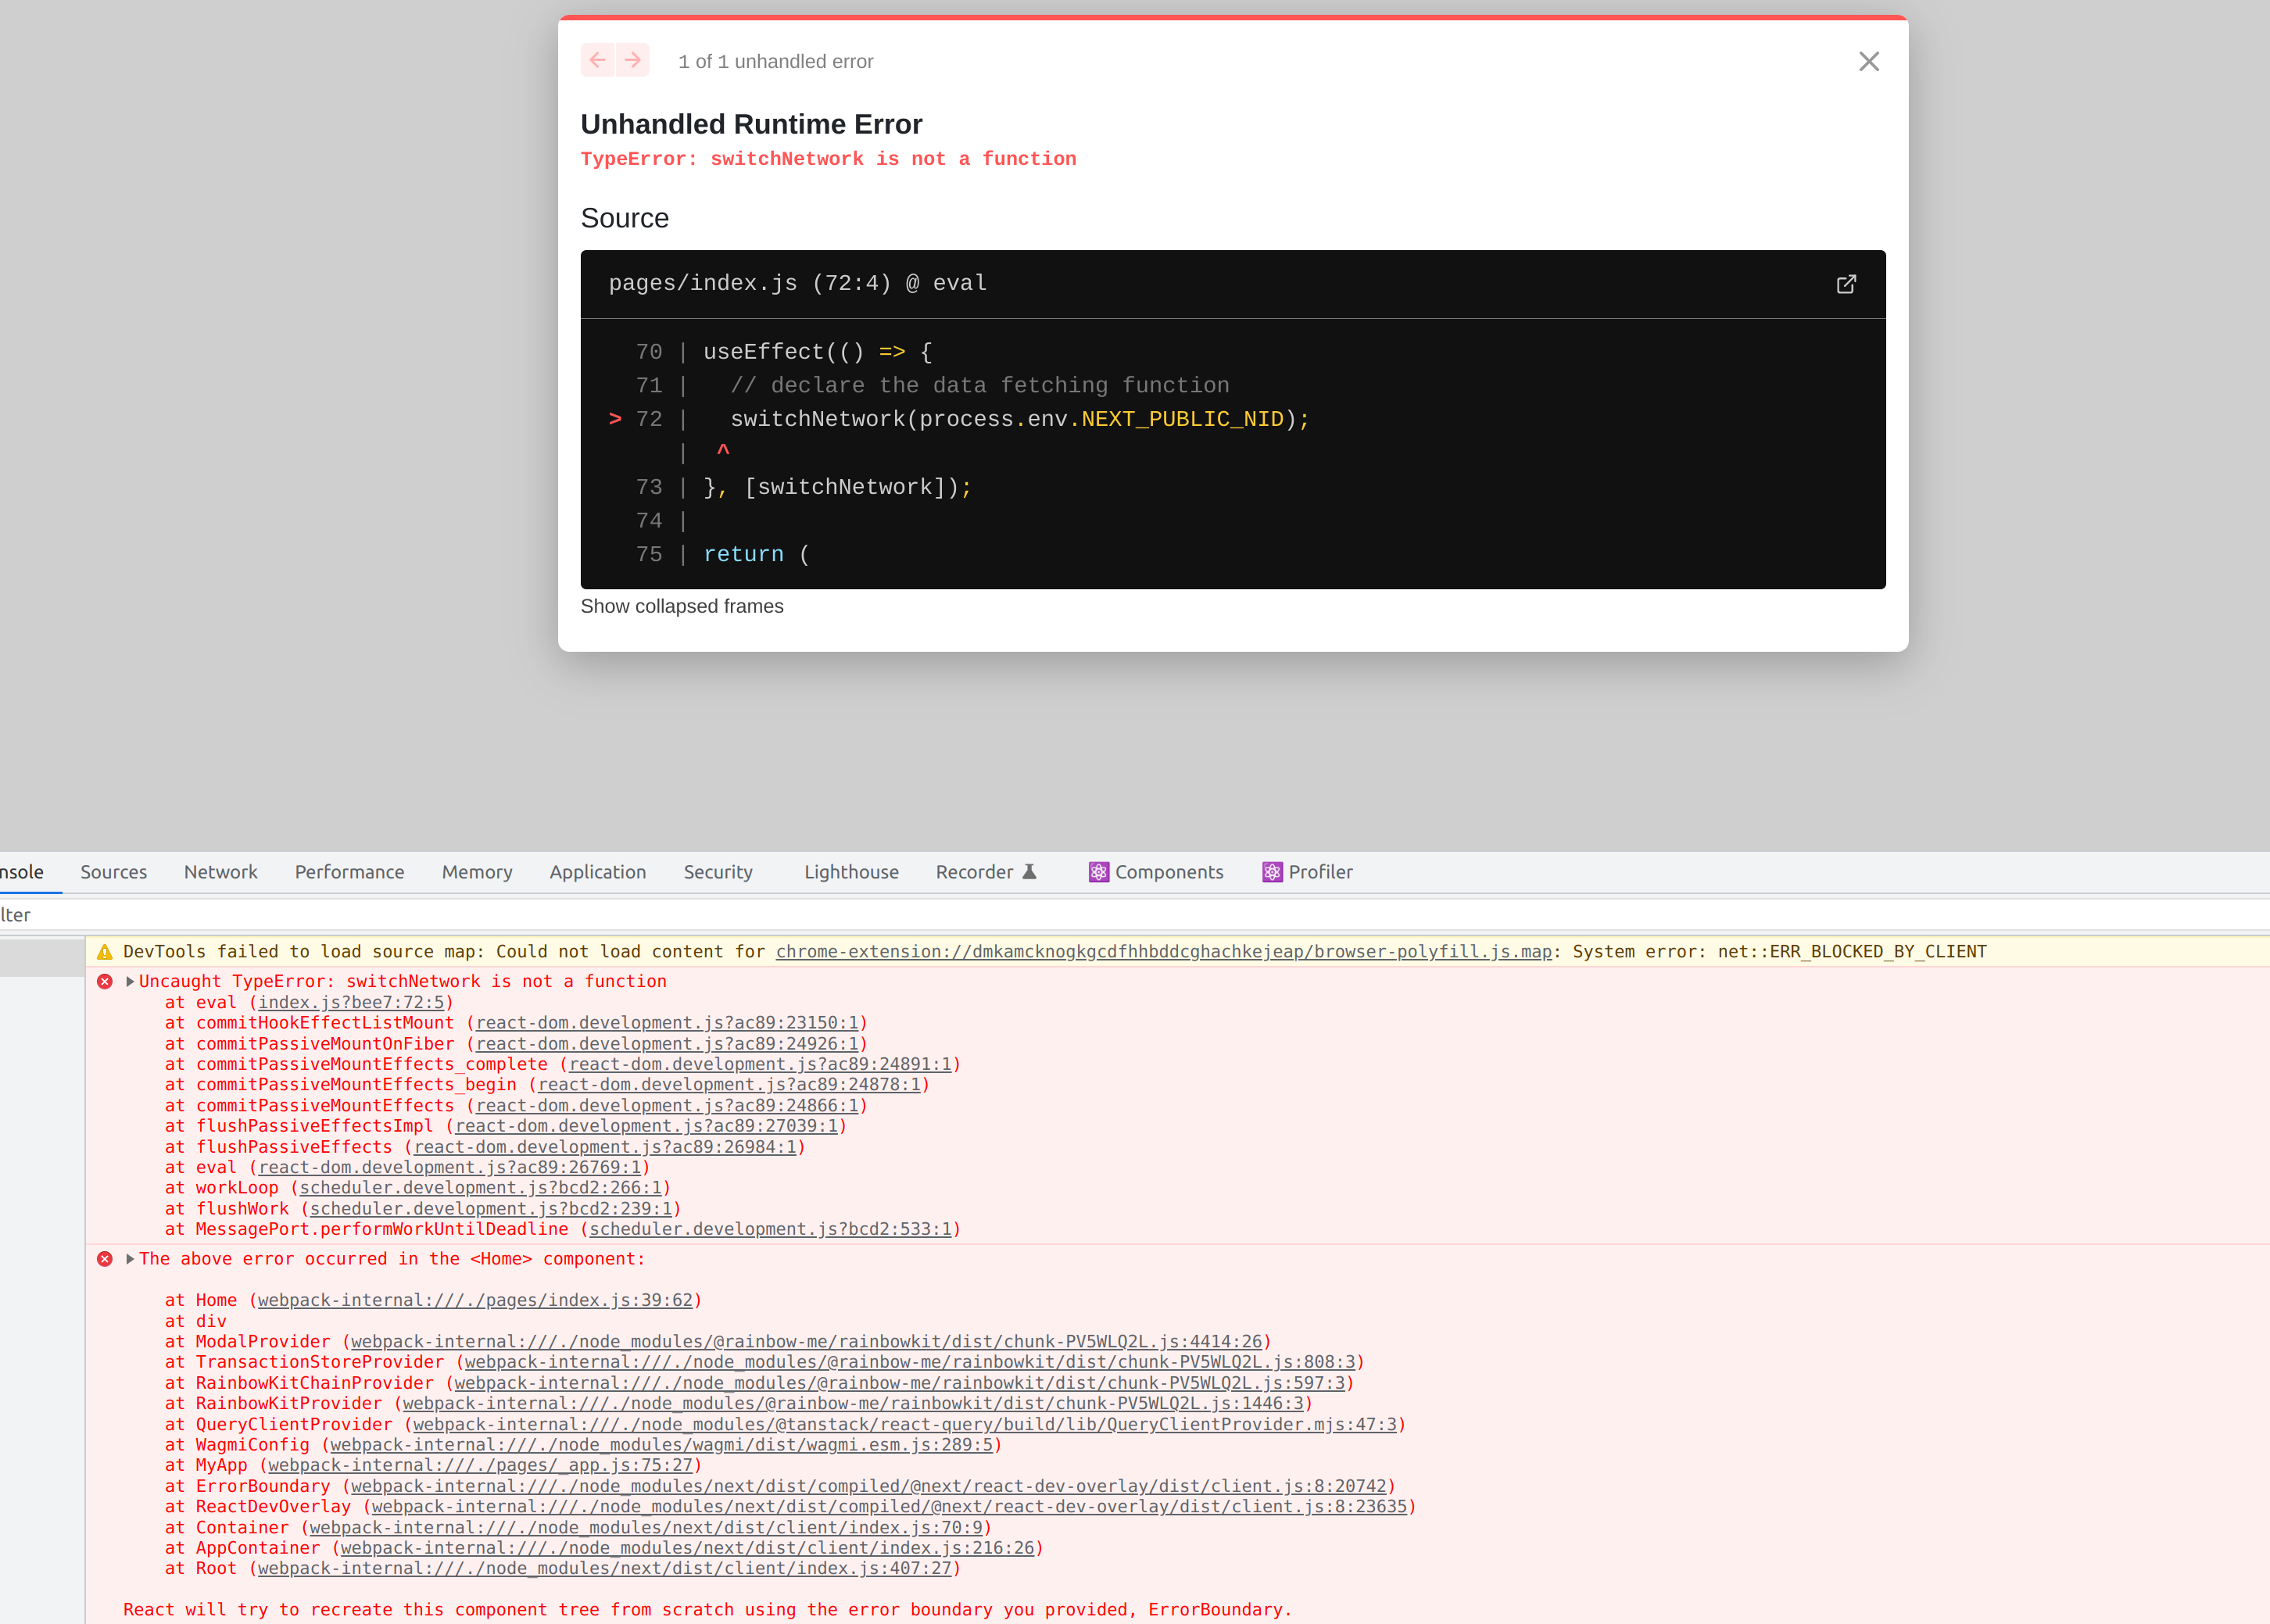Viewport: 2270px width, 1624px height.
Task: Open the Lighthouse panel
Action: (x=850, y=872)
